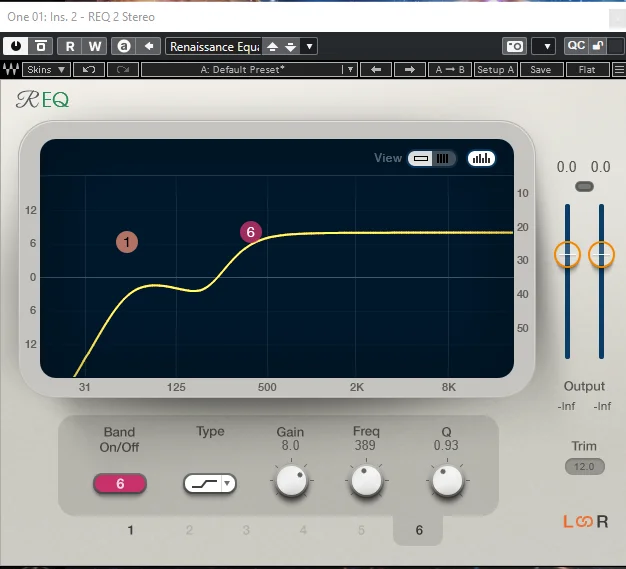Click the A → B copy button

[x=450, y=69]
